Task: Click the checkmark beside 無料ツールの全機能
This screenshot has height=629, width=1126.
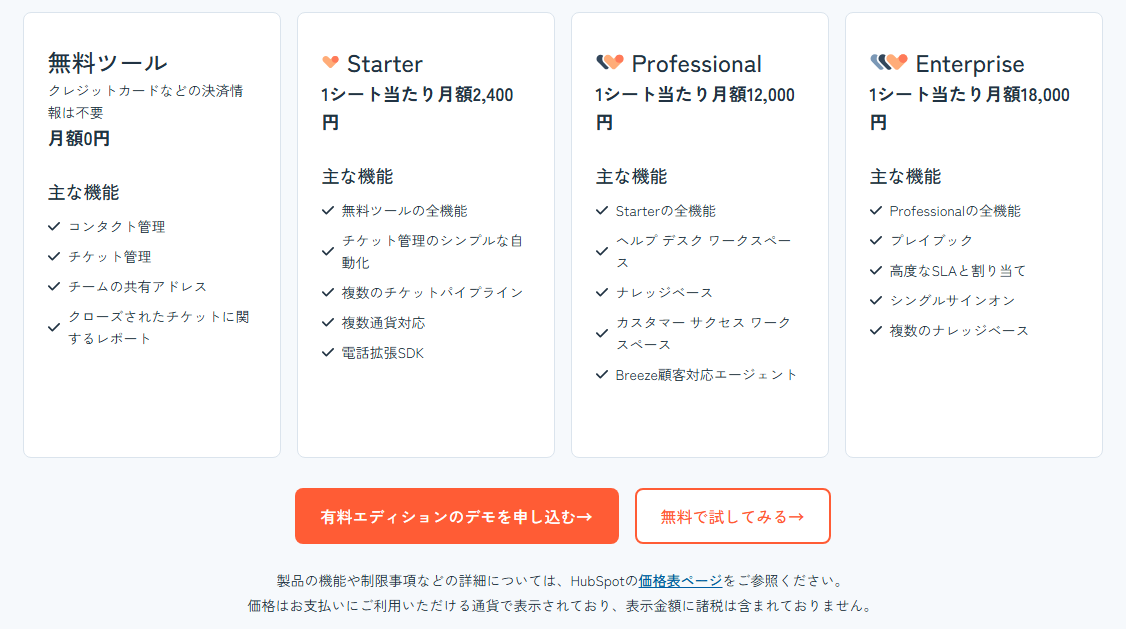Action: click(x=325, y=211)
